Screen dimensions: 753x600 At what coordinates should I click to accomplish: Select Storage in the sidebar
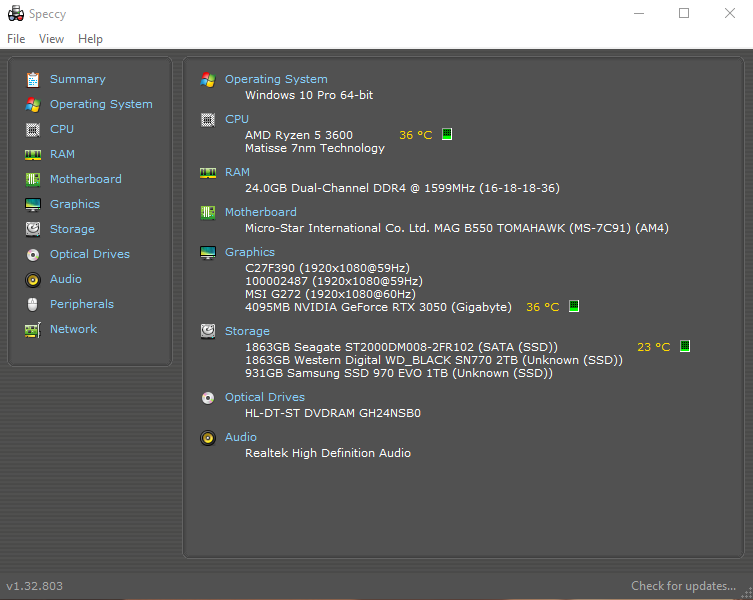pyautogui.click(x=73, y=229)
